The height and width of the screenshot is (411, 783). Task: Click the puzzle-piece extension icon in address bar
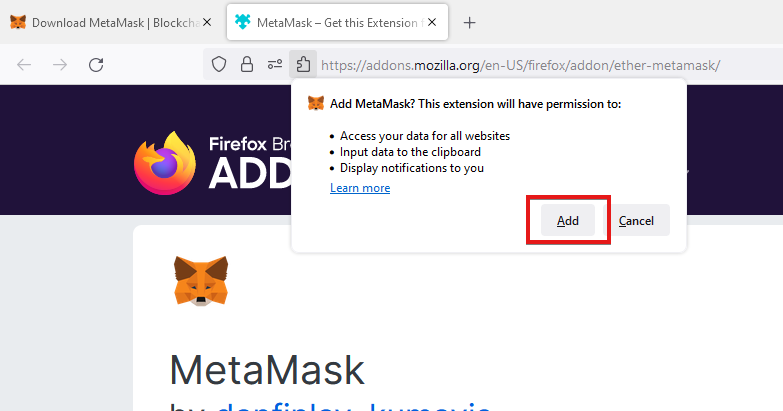pos(303,64)
